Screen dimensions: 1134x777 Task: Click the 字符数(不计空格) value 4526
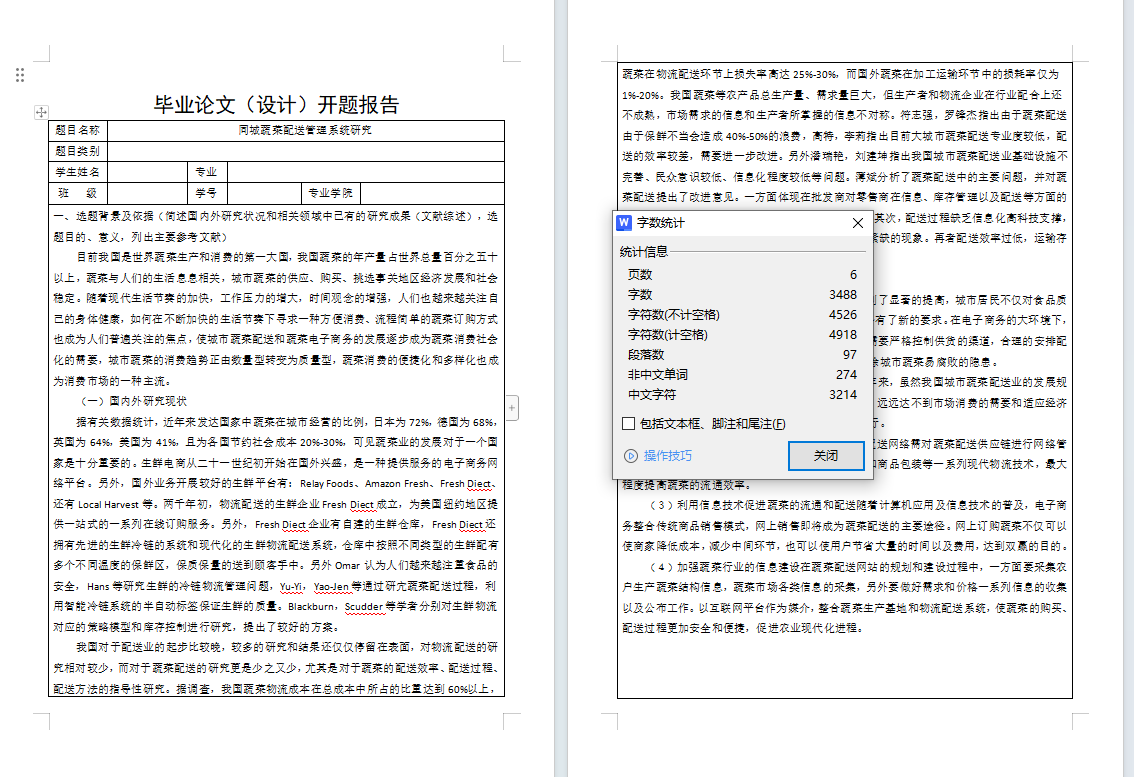click(843, 315)
